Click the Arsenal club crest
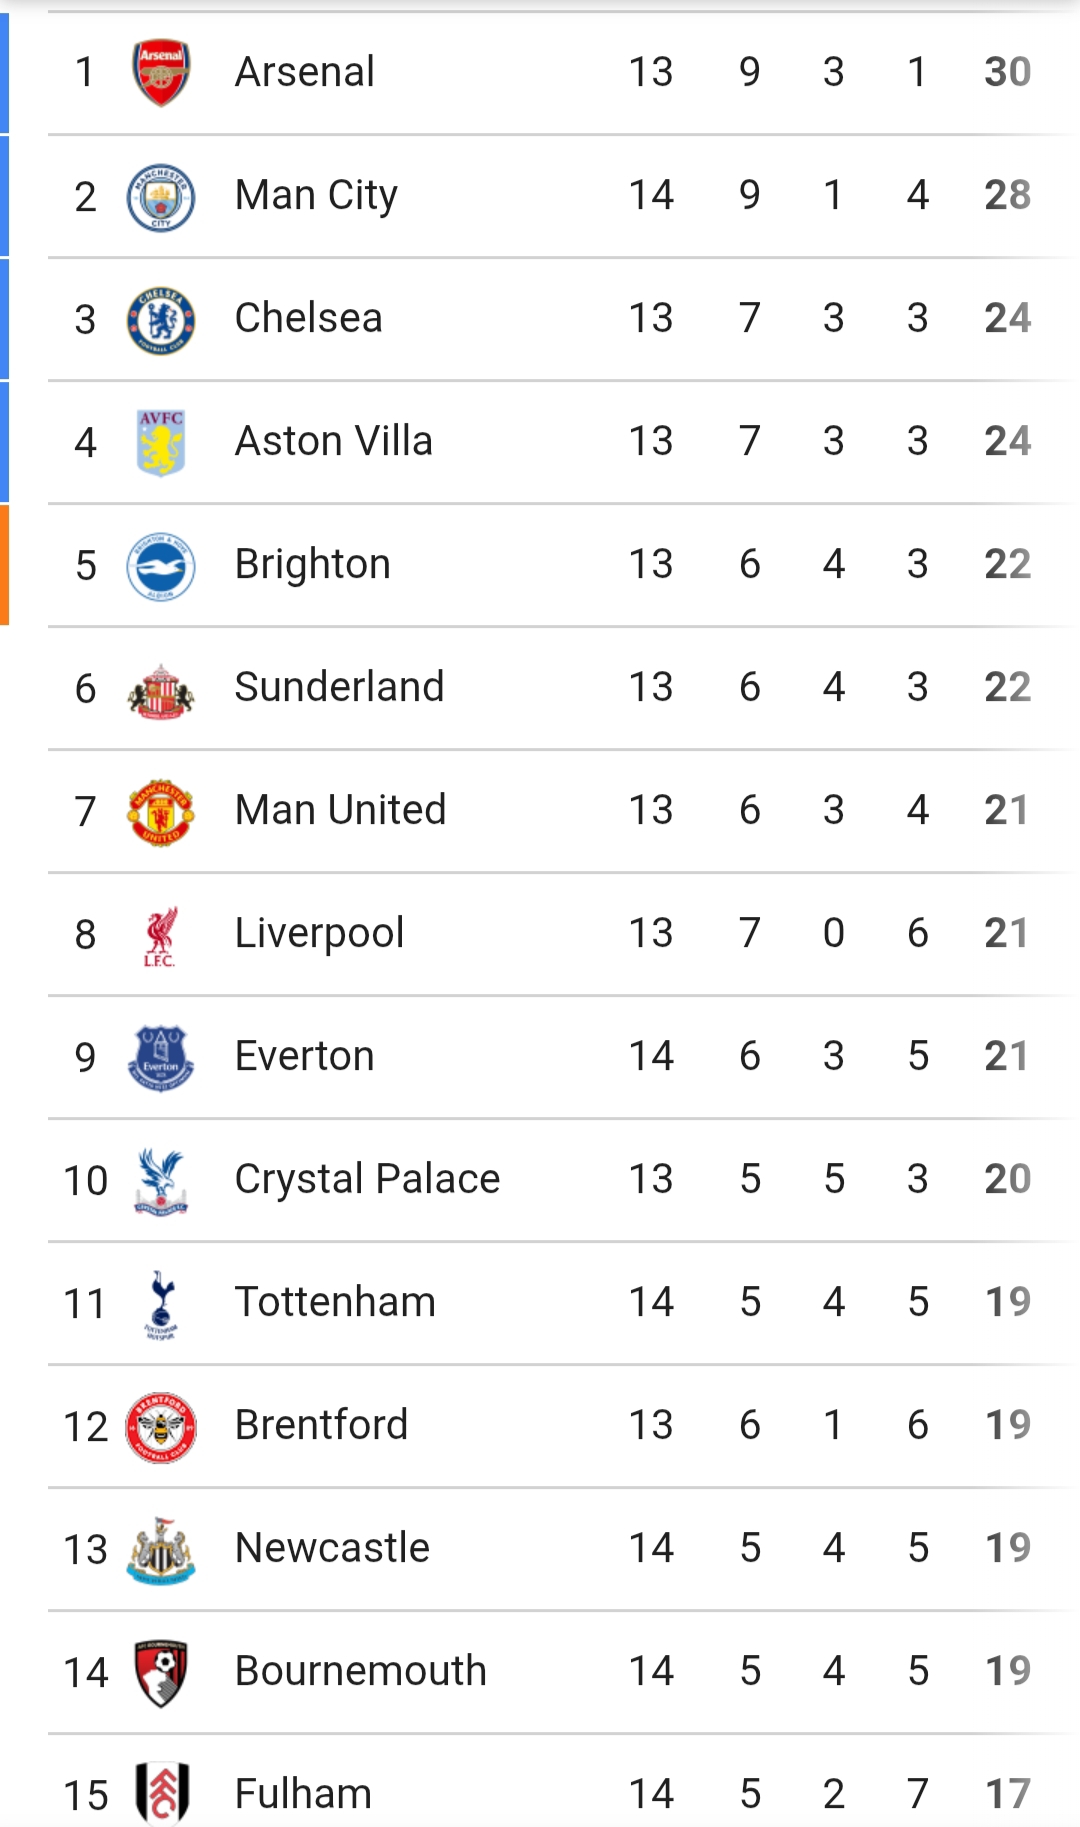Screen dimensions: 1080x1827 coord(161,72)
